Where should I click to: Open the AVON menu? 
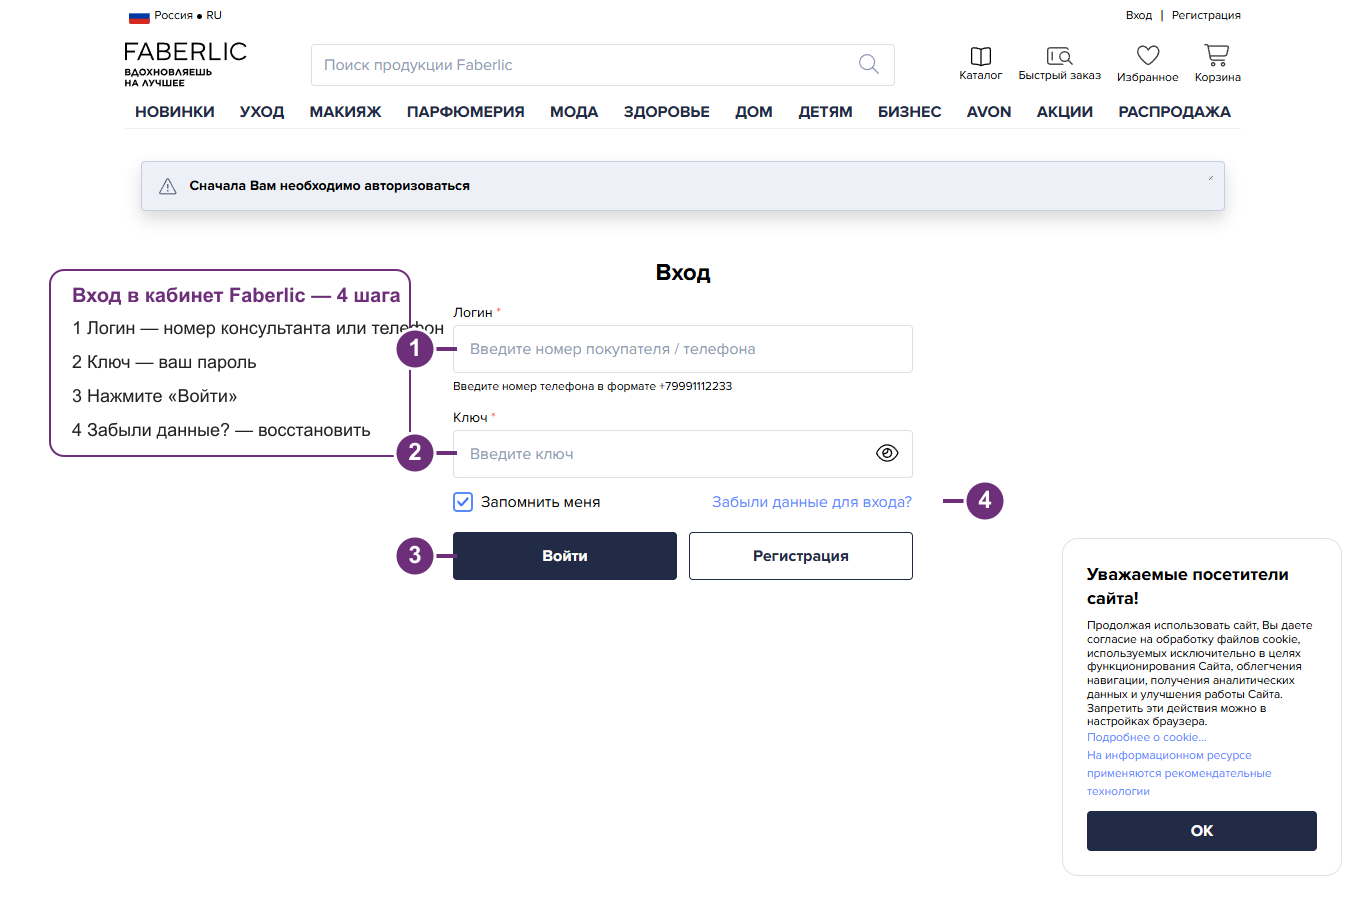pos(989,112)
